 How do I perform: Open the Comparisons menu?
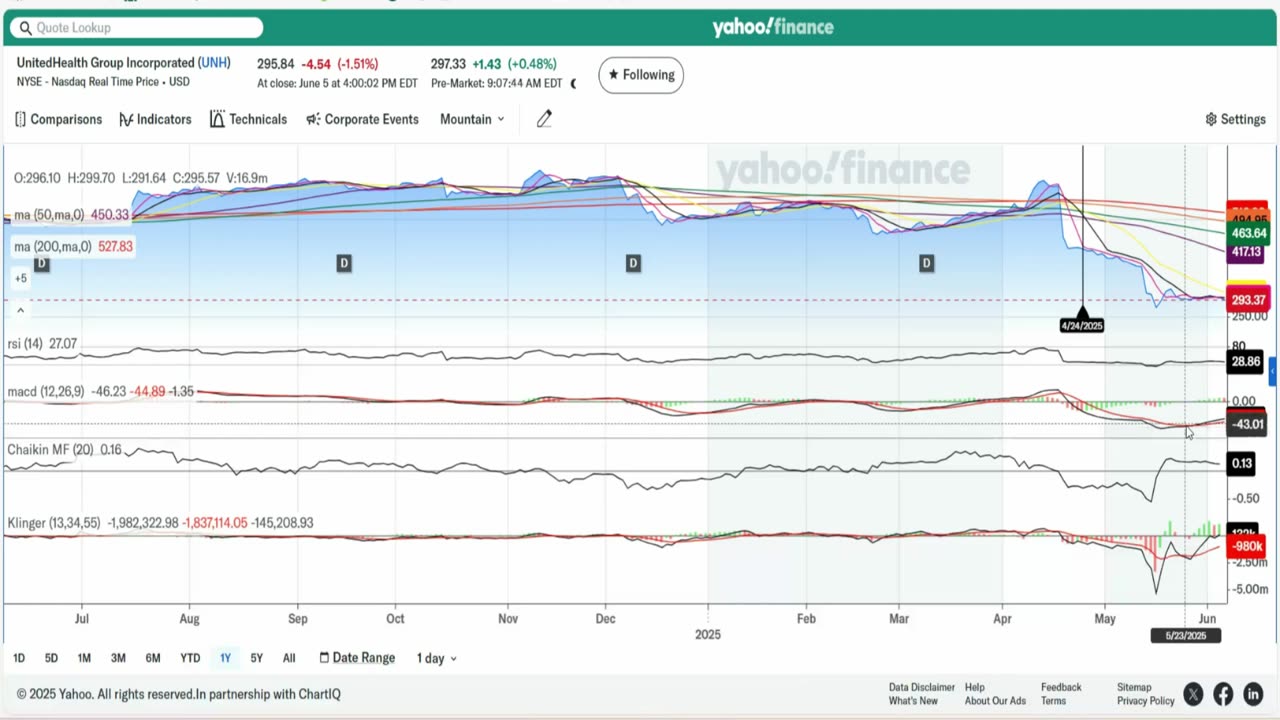tap(58, 119)
